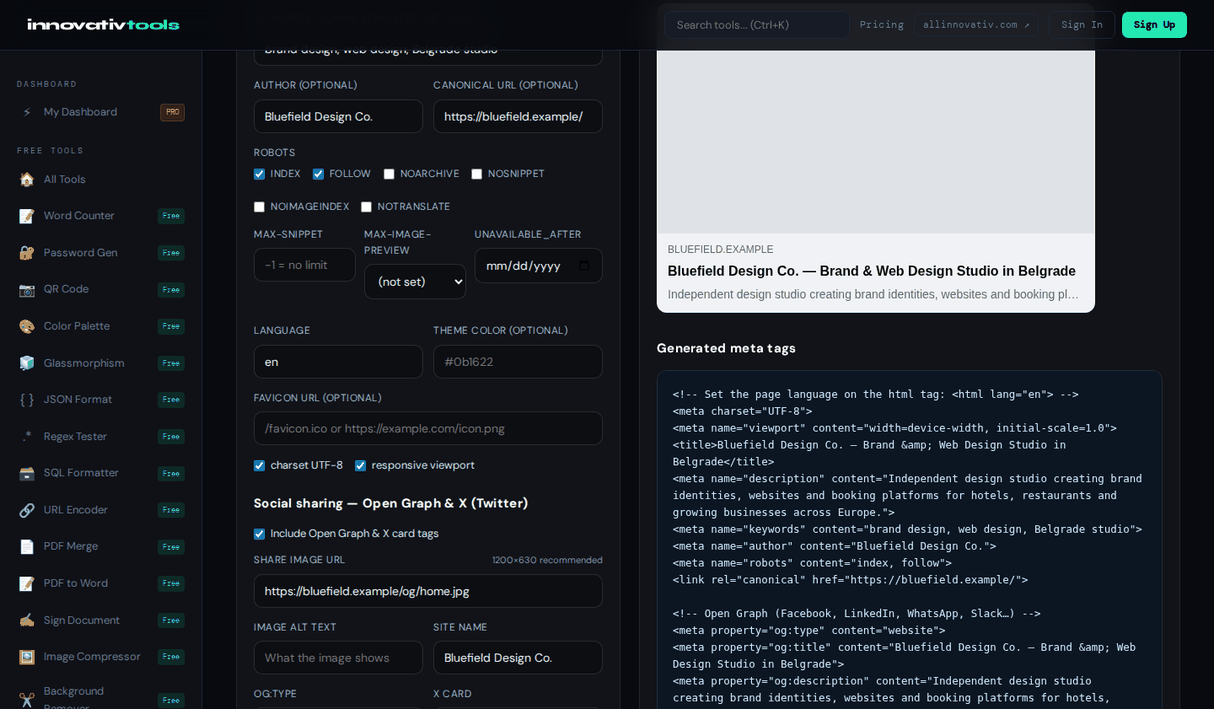Click the max-snippet input
The height and width of the screenshot is (709, 1214).
click(305, 265)
